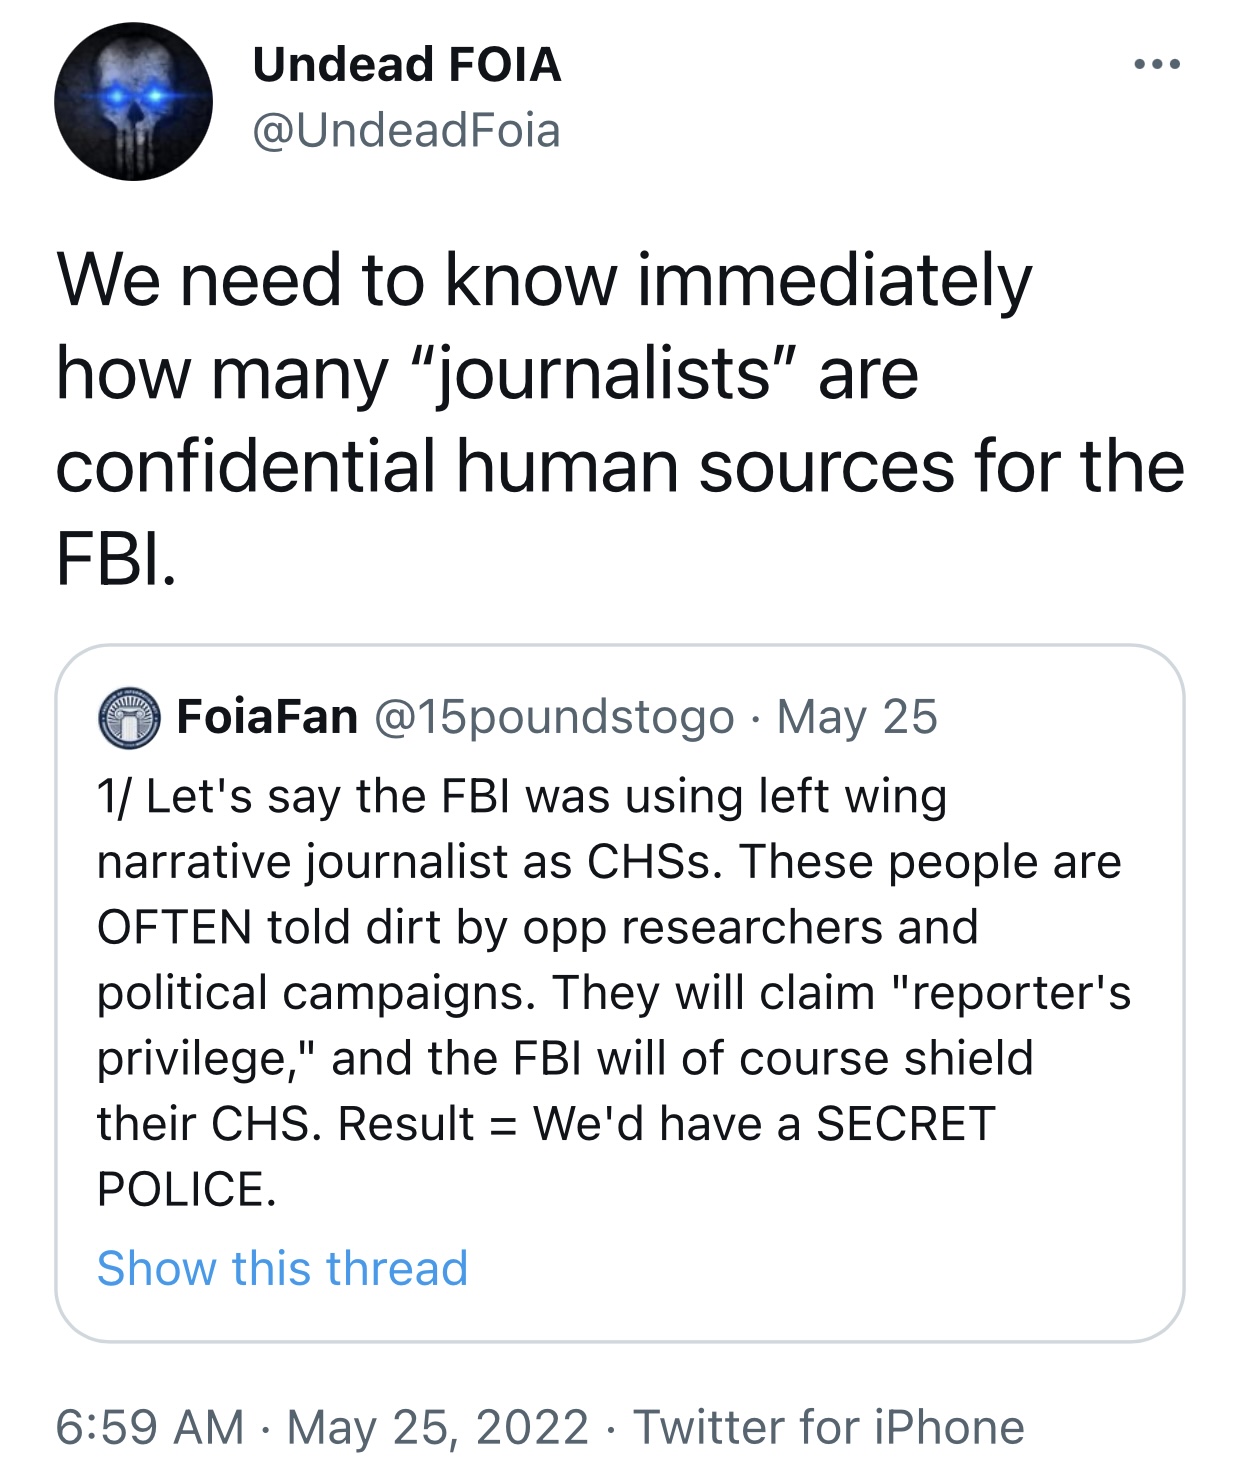Click the FoiaFan profile avatar icon
The image size is (1241, 1477).
(x=129, y=717)
